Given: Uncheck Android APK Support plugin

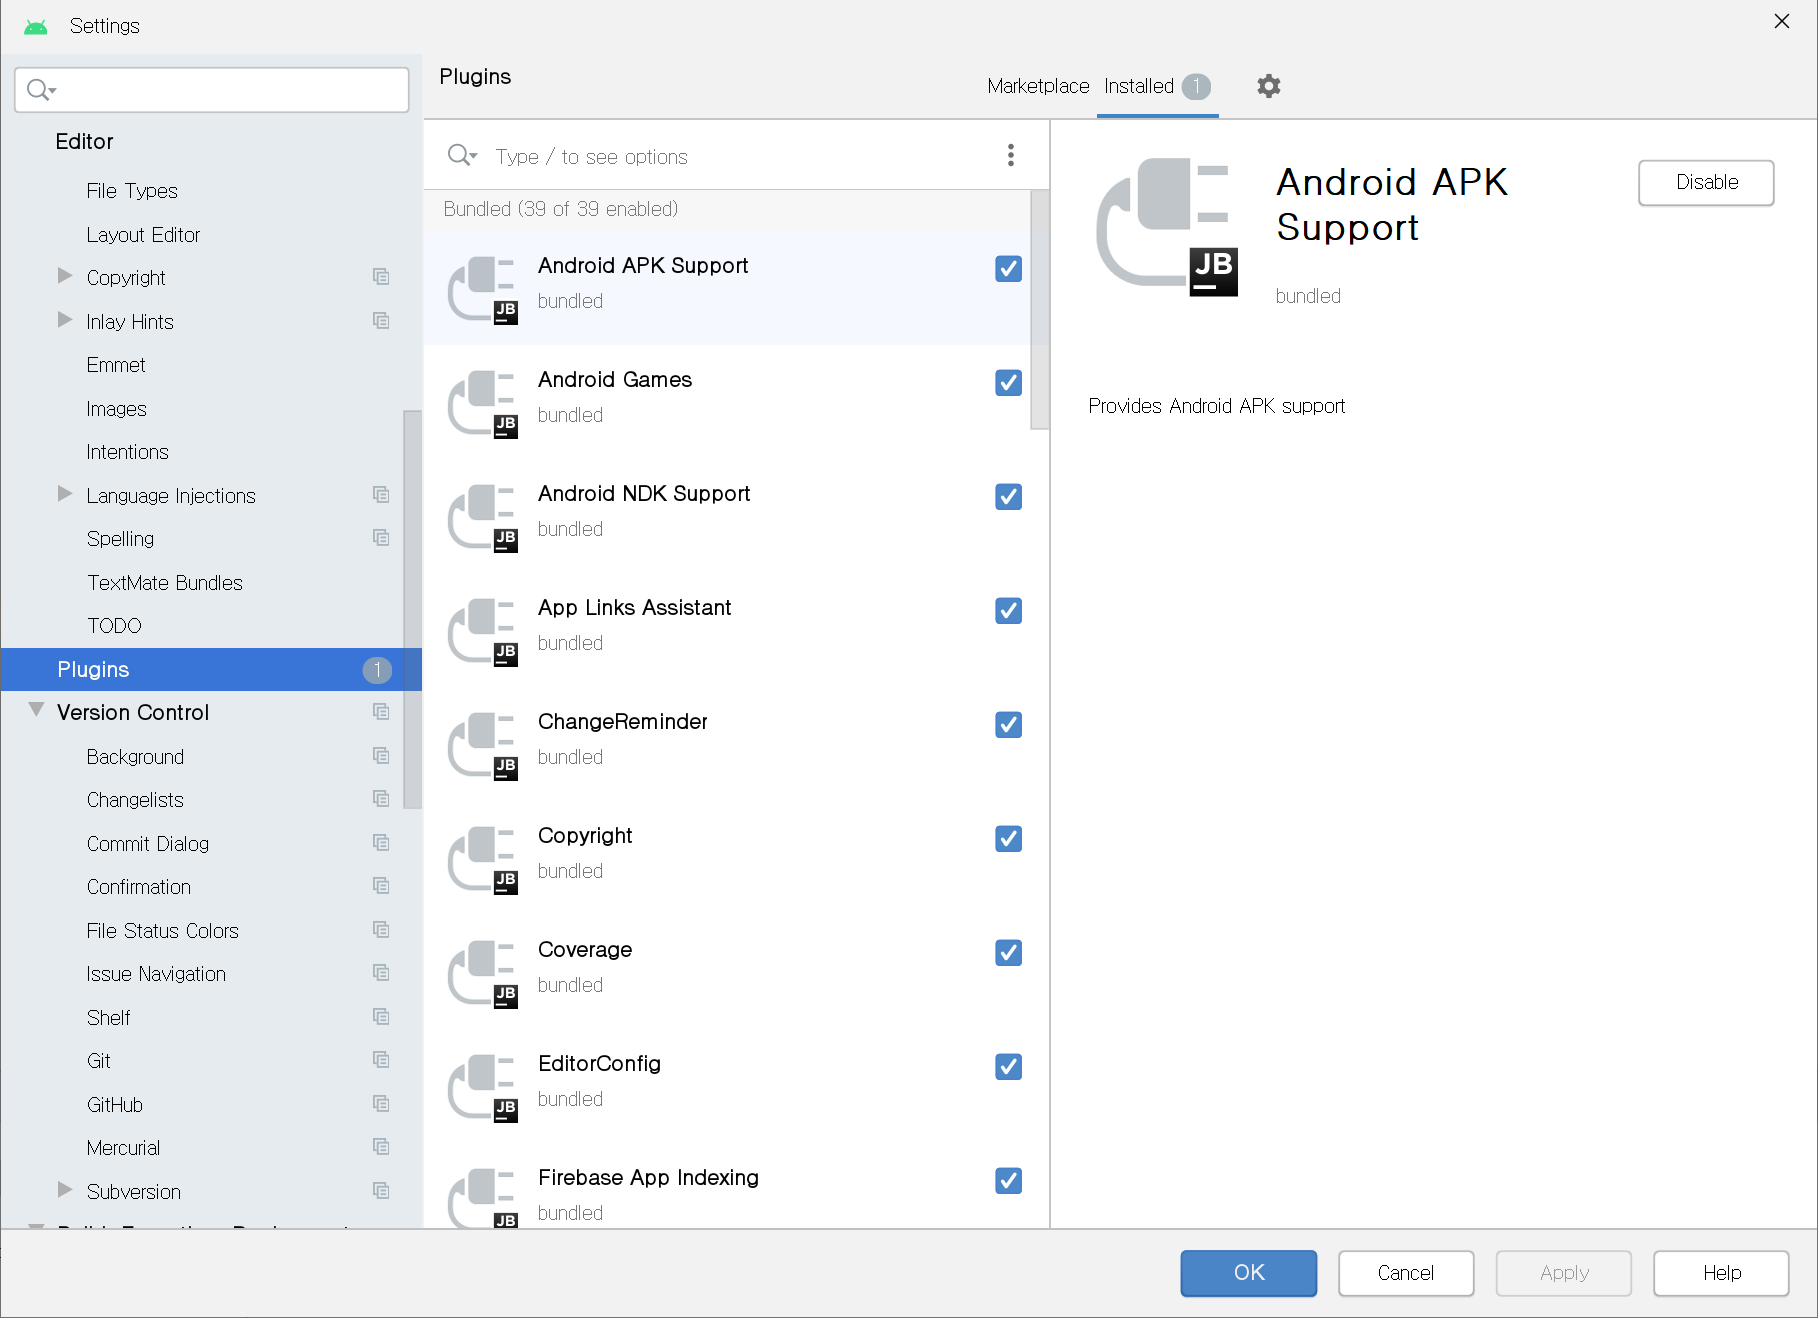Looking at the screenshot, I should [1008, 268].
